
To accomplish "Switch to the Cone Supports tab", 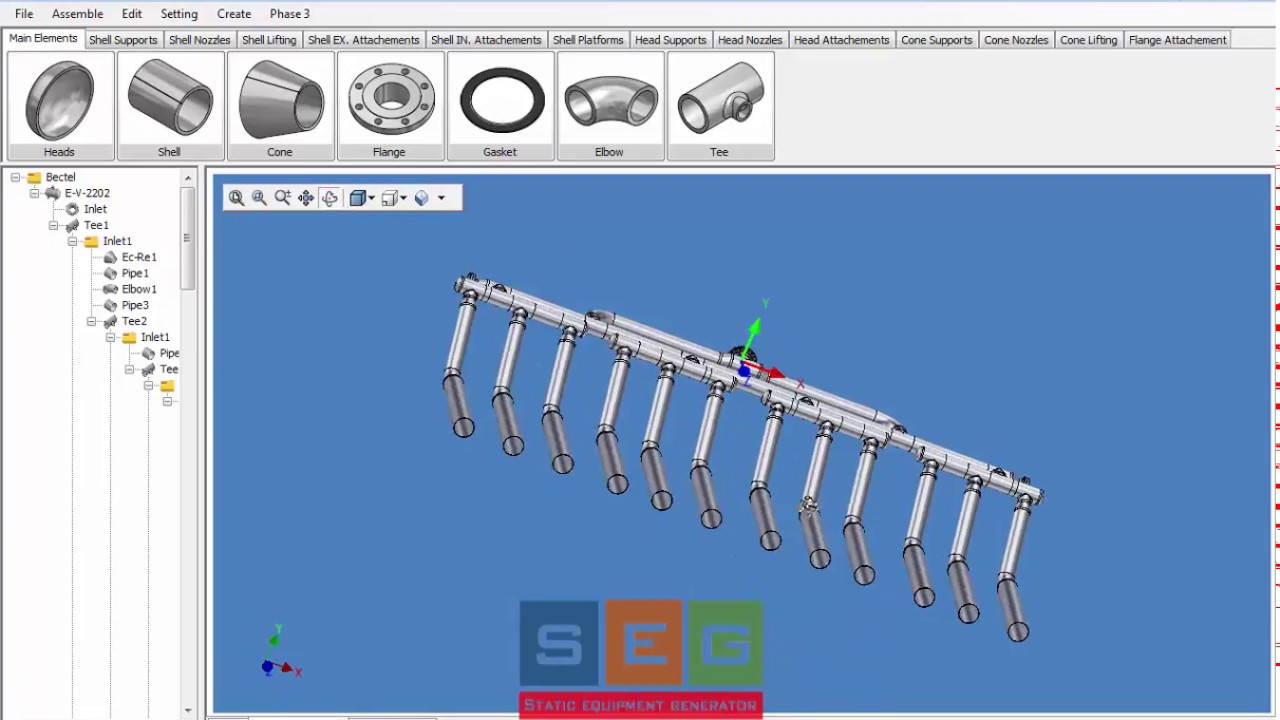I will coord(937,40).
